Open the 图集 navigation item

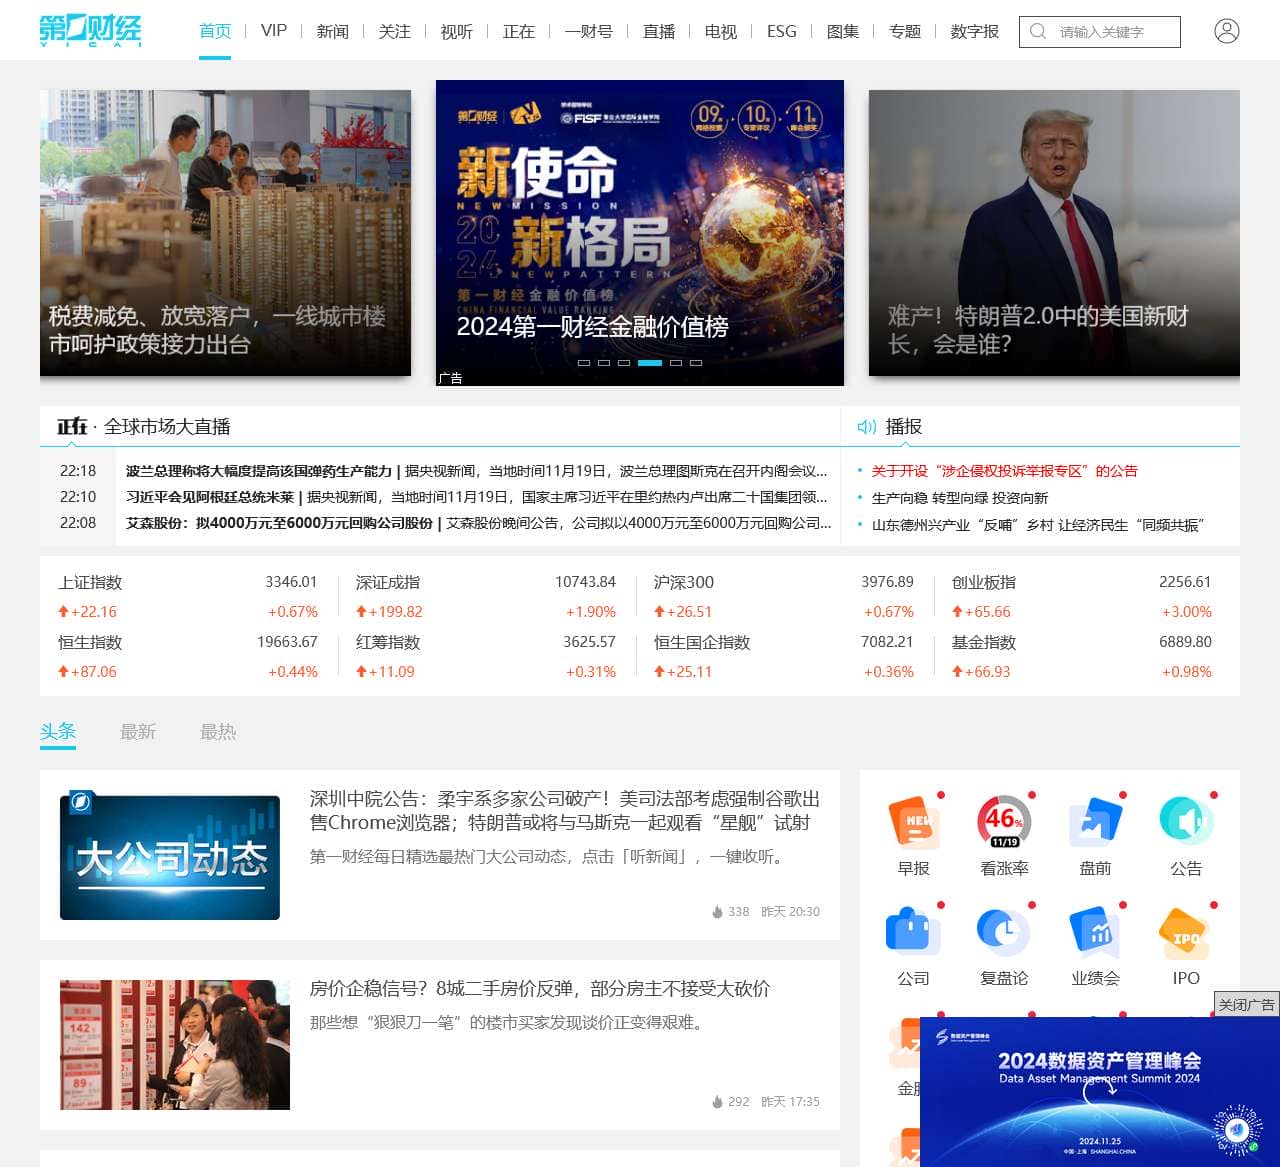coord(843,31)
